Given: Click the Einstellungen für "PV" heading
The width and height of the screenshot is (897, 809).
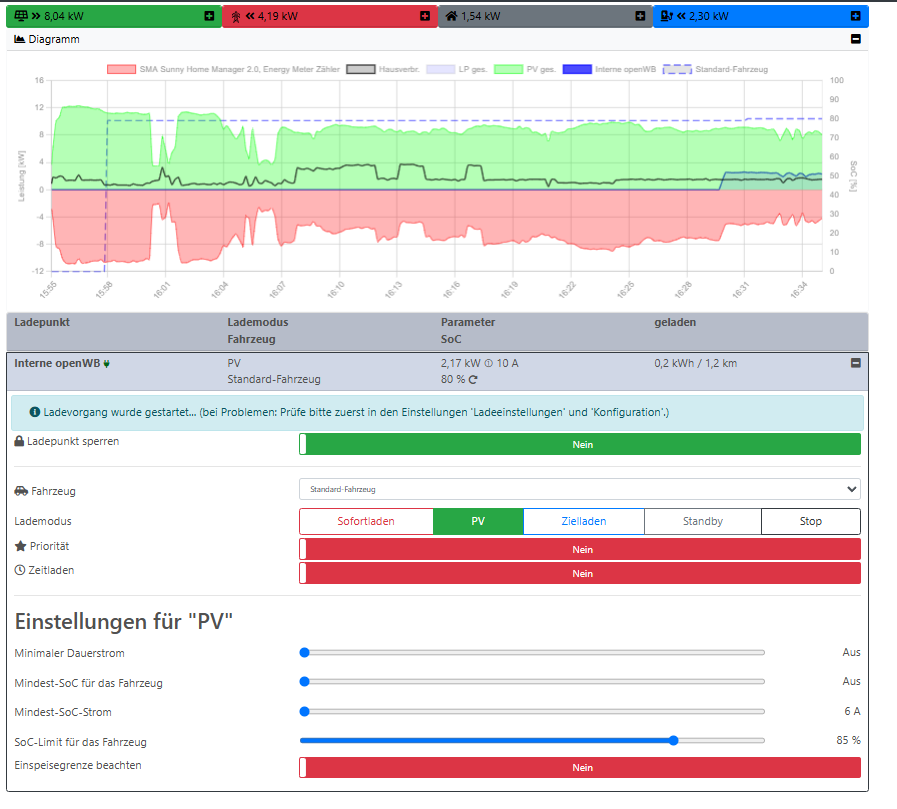Looking at the screenshot, I should pos(124,621).
